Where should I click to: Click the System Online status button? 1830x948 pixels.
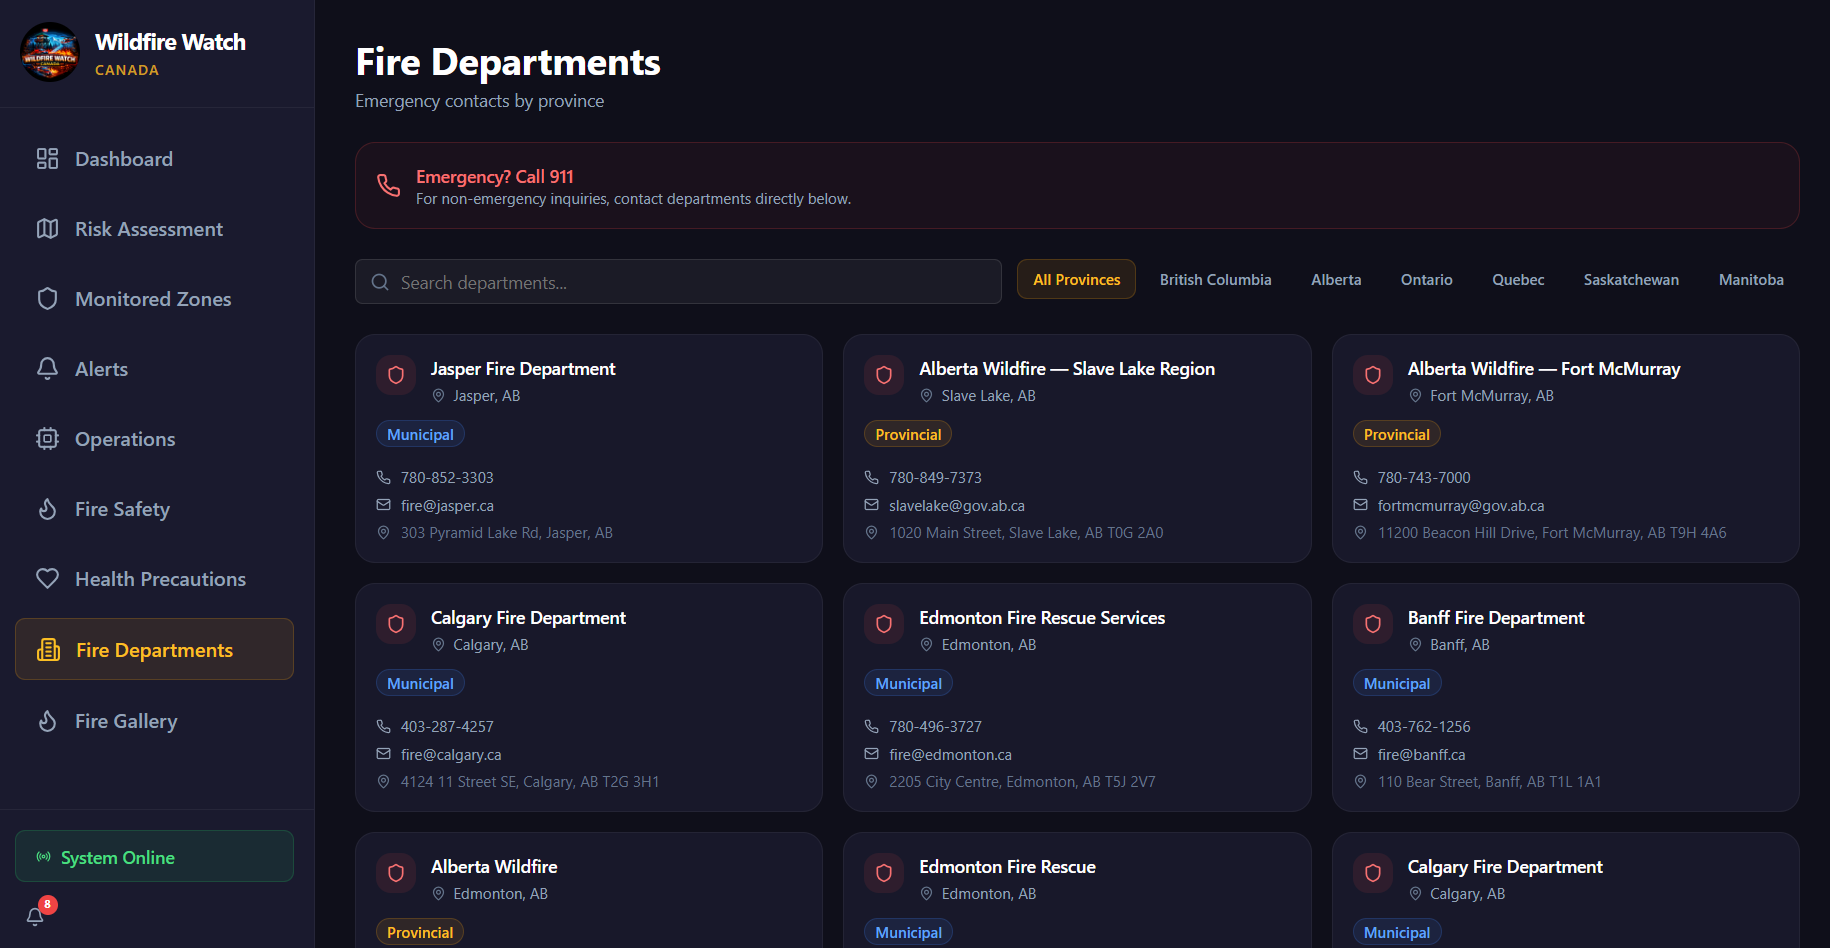[155, 857]
